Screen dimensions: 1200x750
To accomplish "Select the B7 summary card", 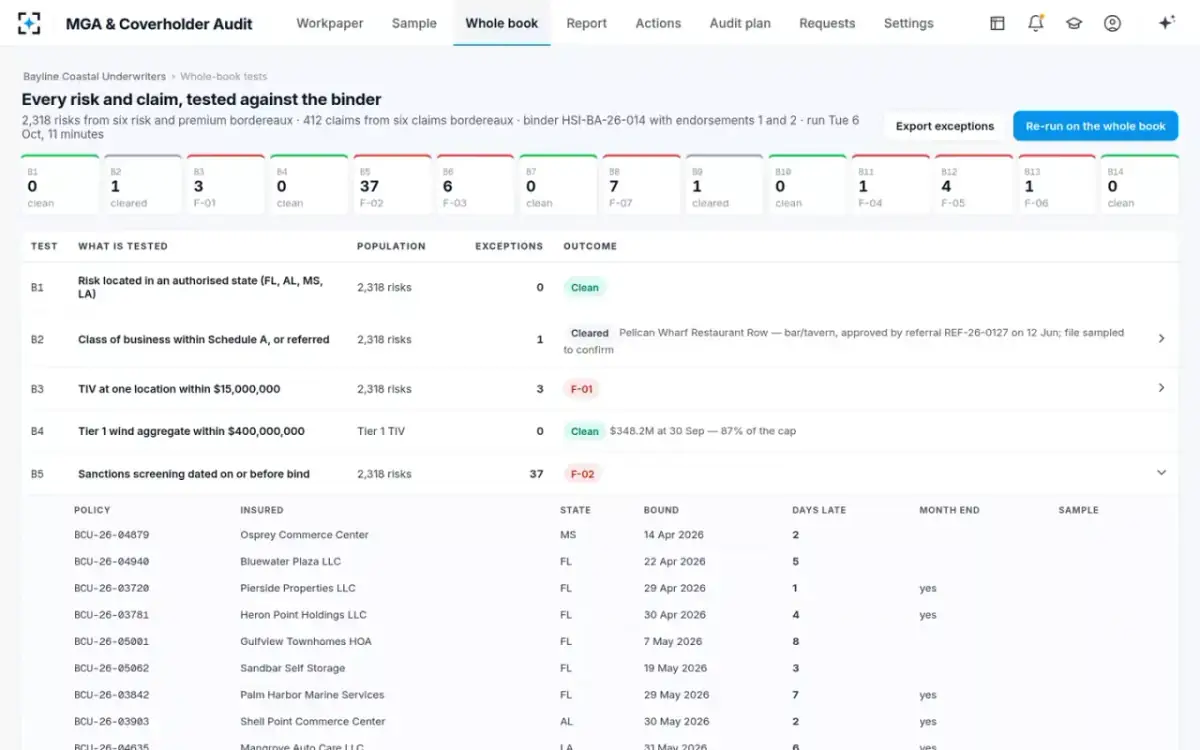I will pyautogui.click(x=558, y=185).
